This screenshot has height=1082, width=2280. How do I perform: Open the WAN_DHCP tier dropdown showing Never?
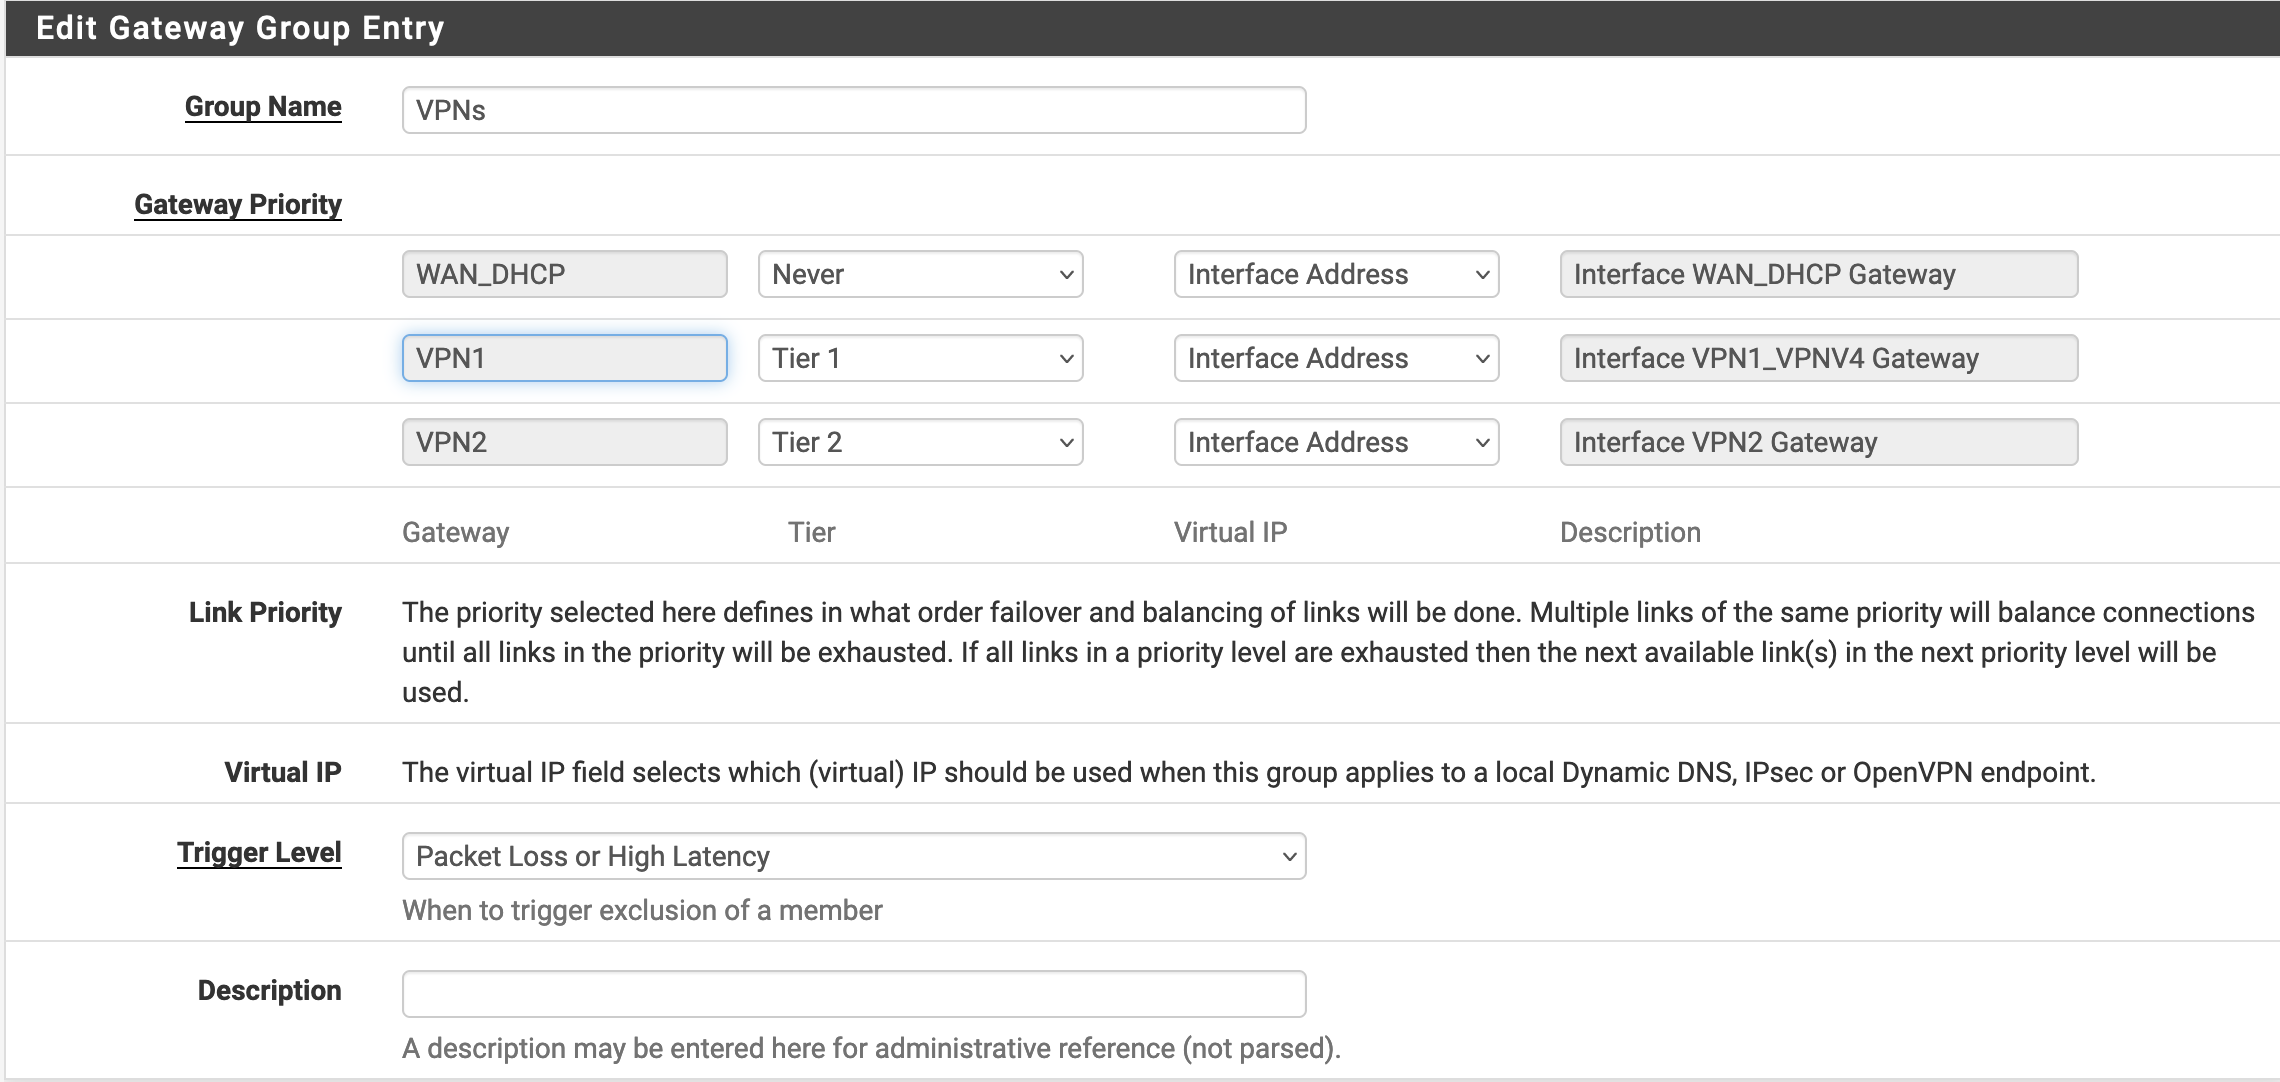pyautogui.click(x=920, y=274)
